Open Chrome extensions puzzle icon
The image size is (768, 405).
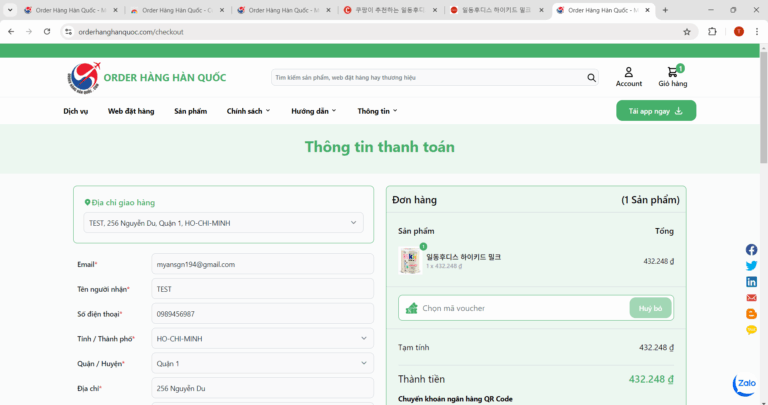(x=712, y=31)
